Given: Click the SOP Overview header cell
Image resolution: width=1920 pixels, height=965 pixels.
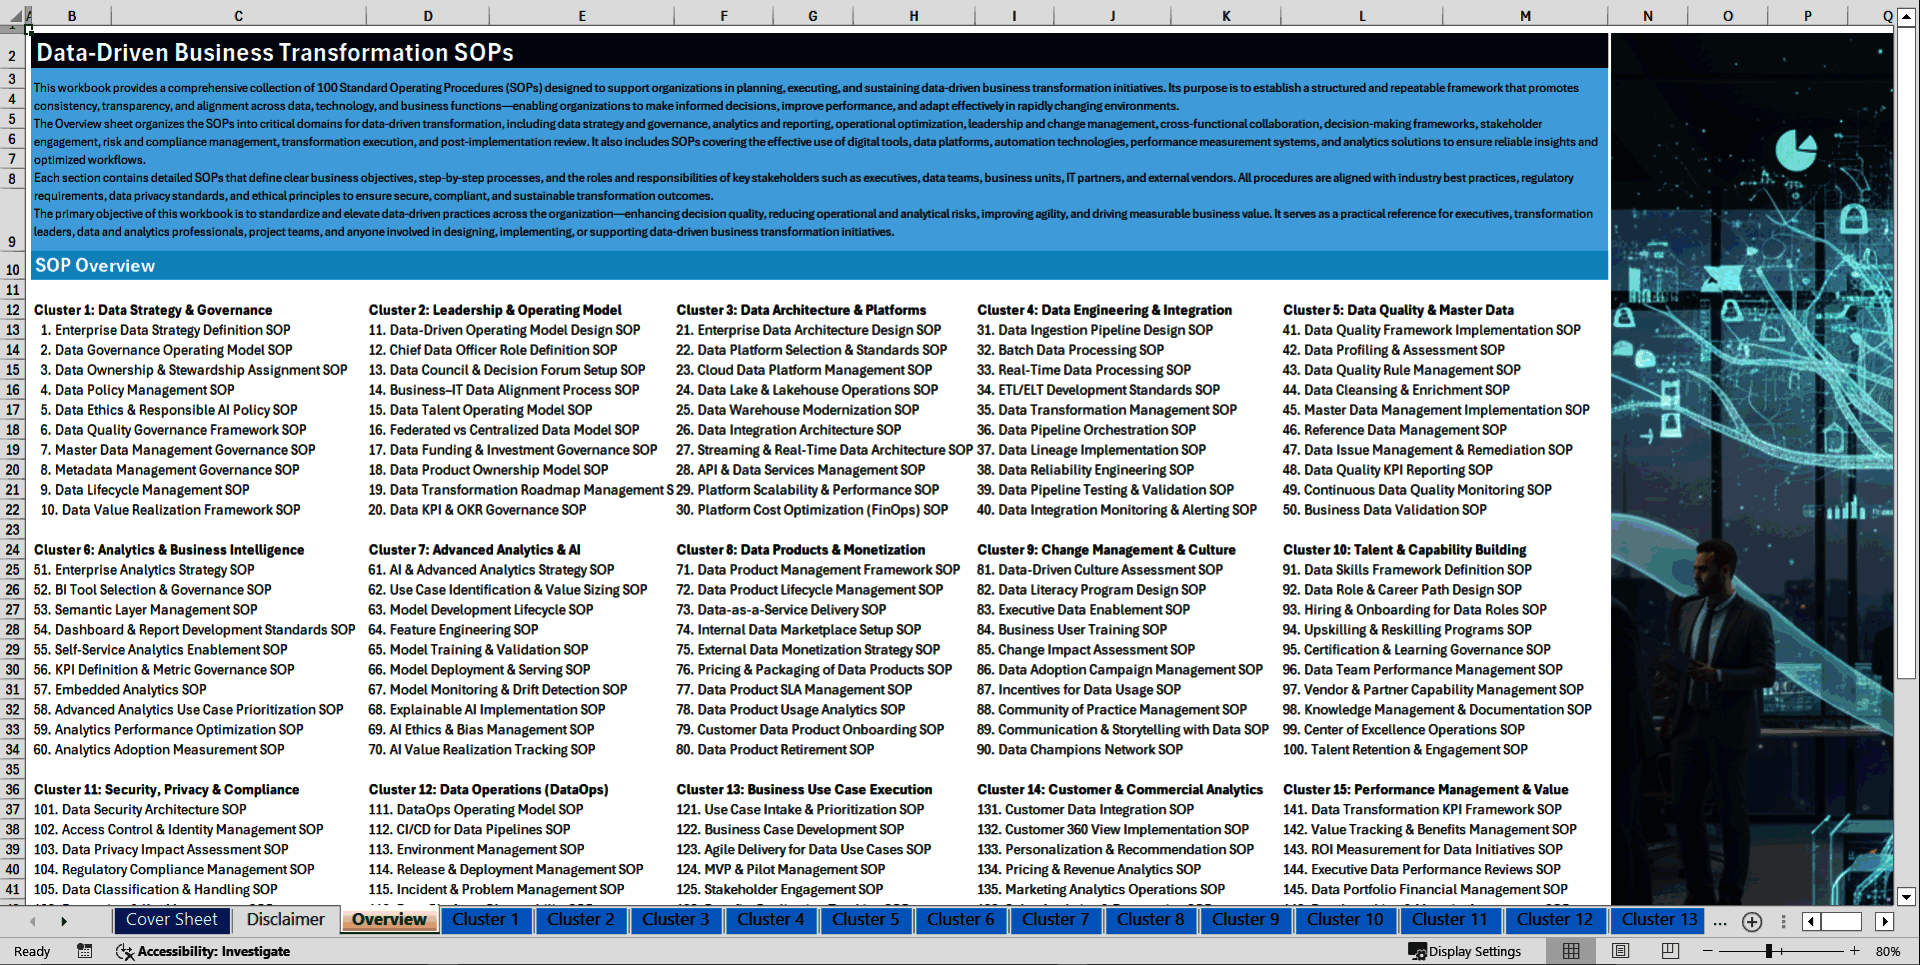Looking at the screenshot, I should click(96, 265).
